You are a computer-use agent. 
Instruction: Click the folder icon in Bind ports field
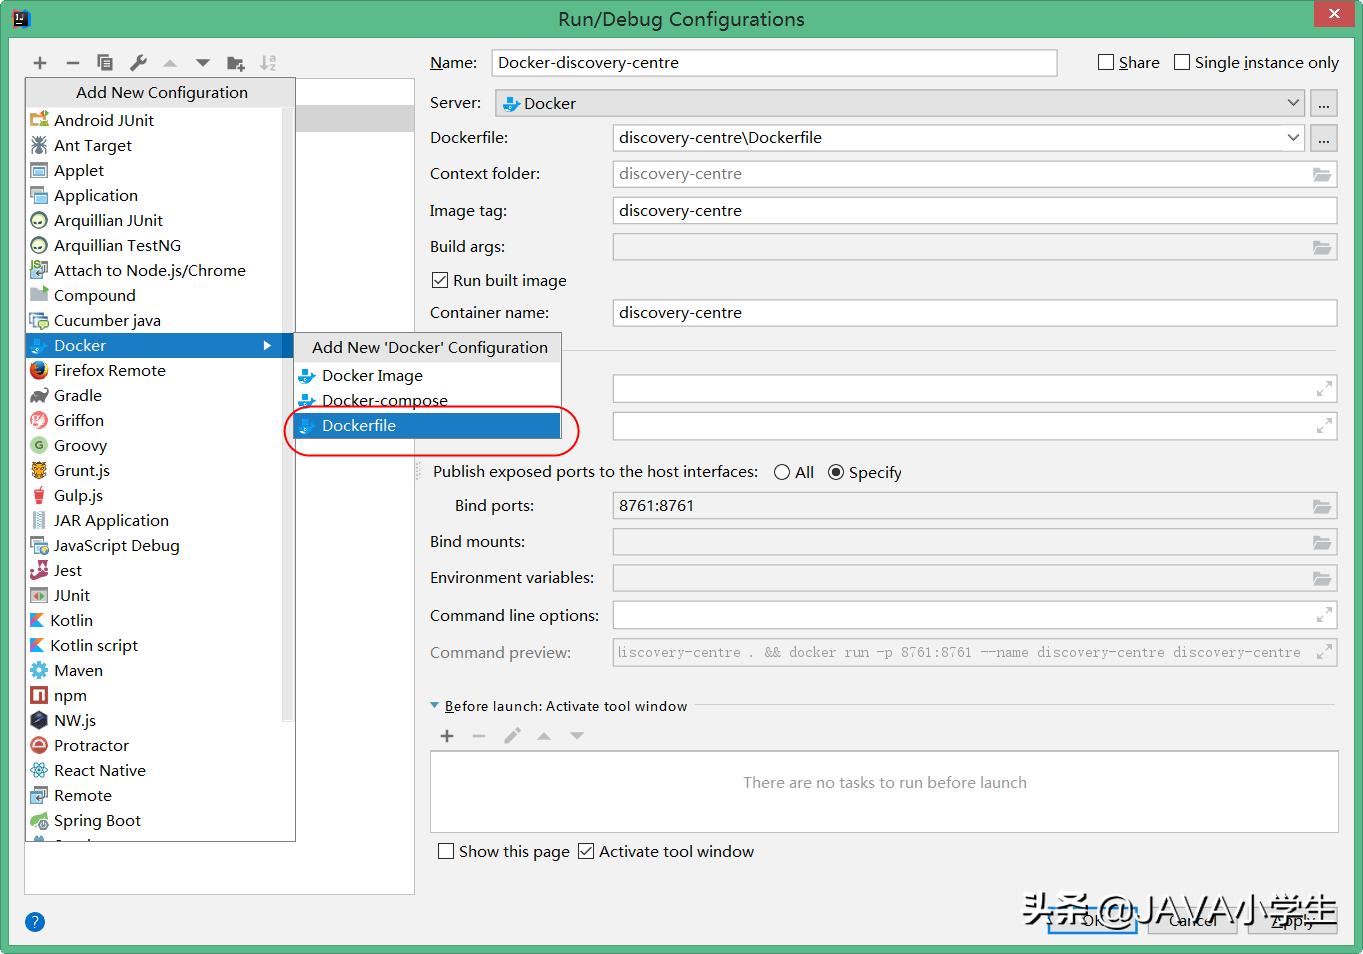[1322, 506]
